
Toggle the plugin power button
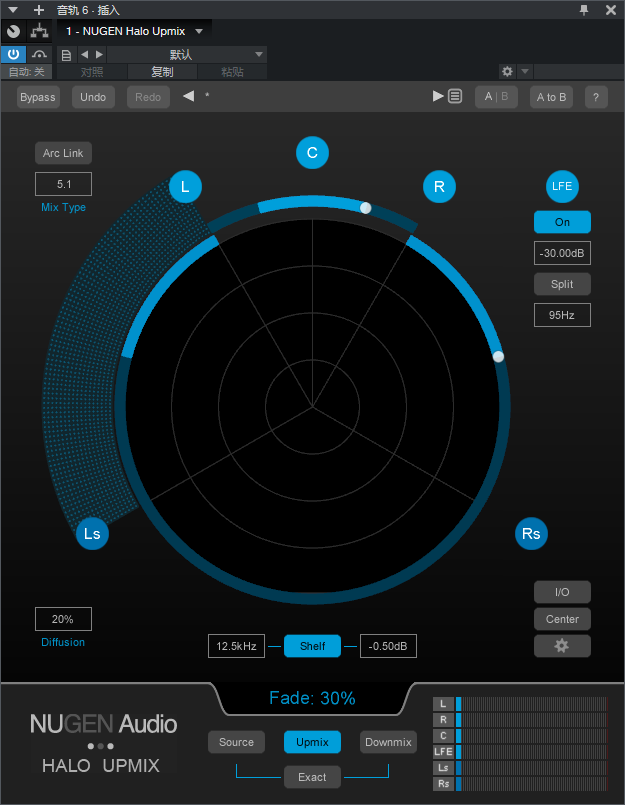[13, 54]
